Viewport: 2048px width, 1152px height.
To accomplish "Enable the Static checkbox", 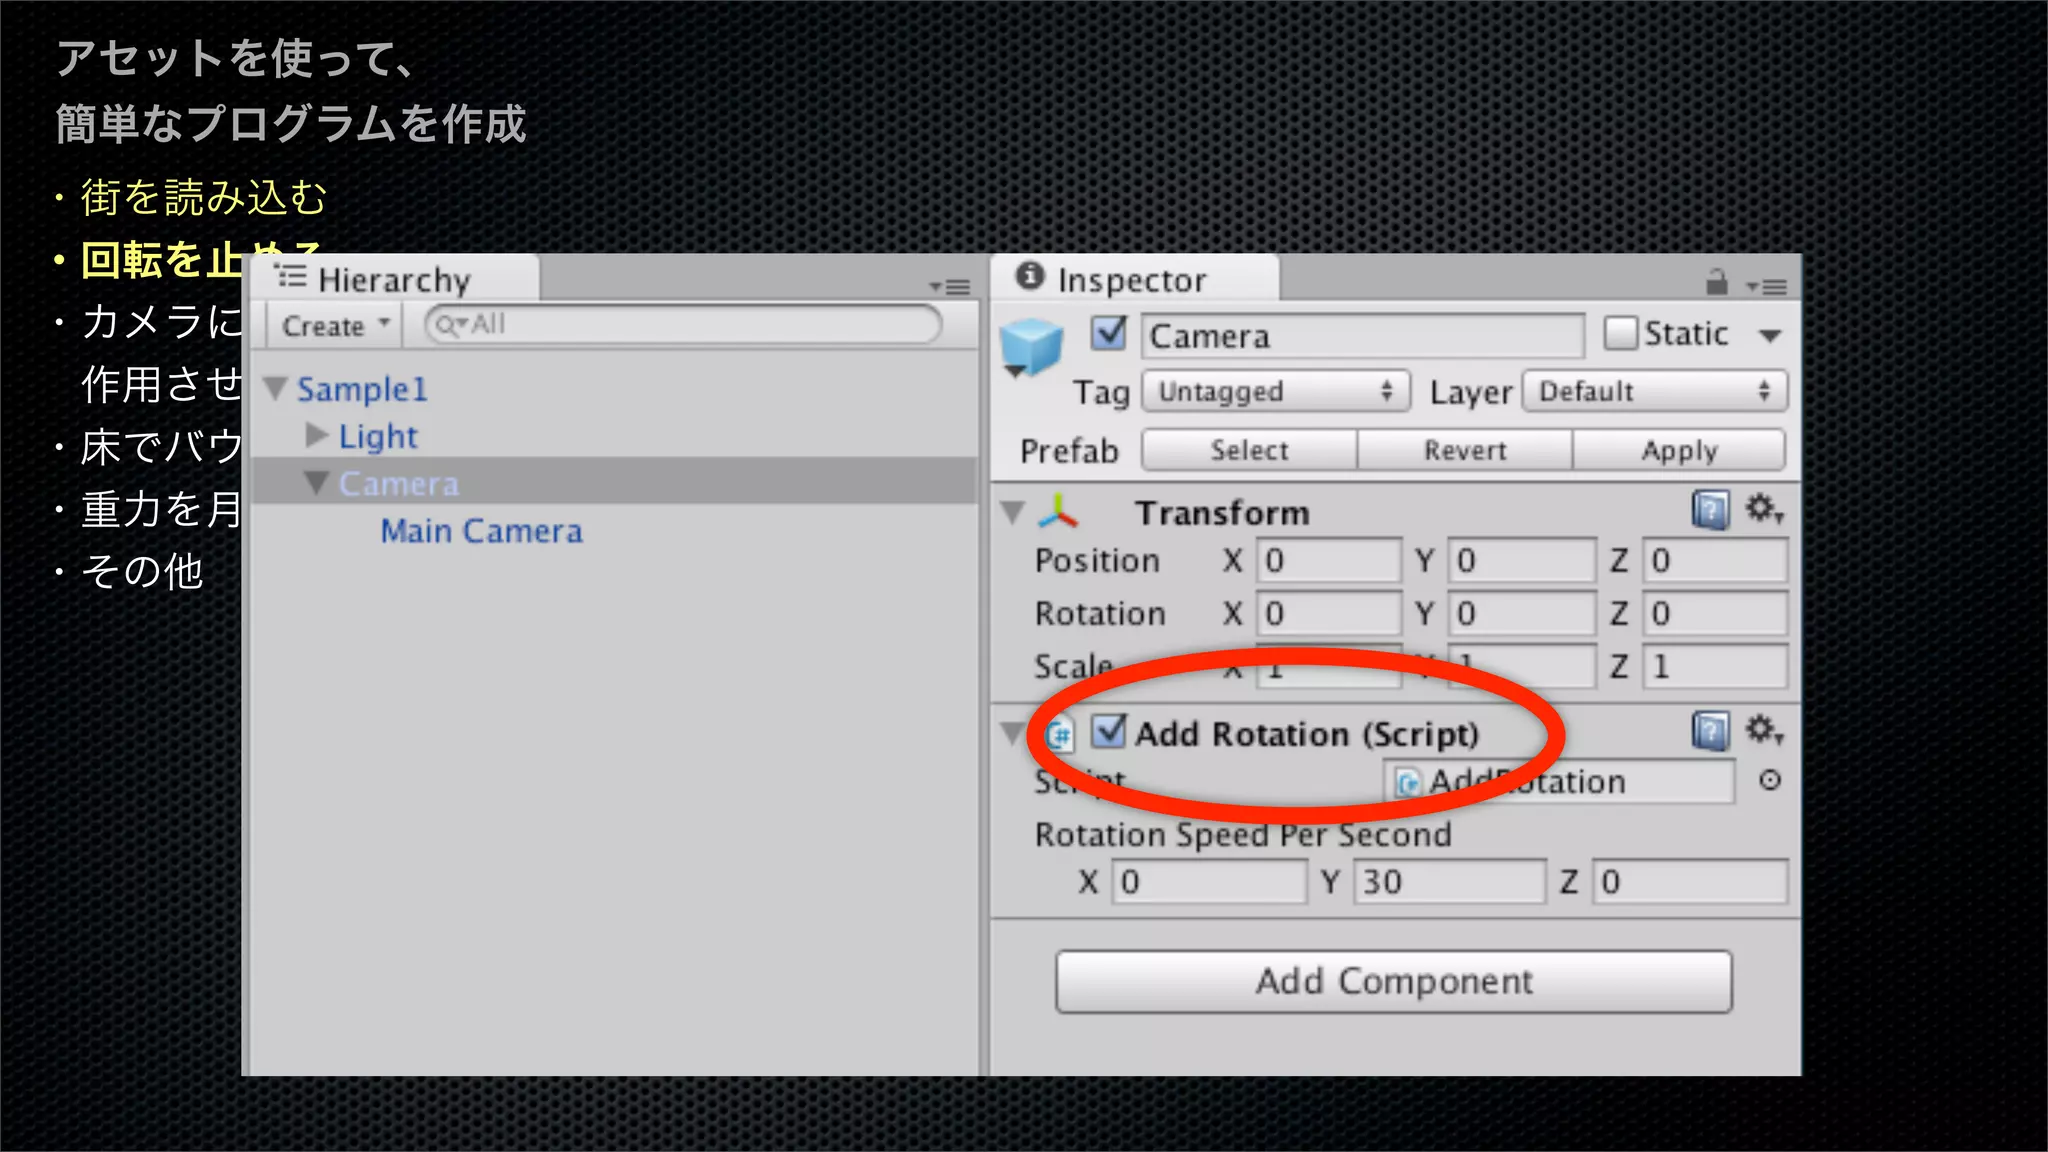I will point(1619,333).
